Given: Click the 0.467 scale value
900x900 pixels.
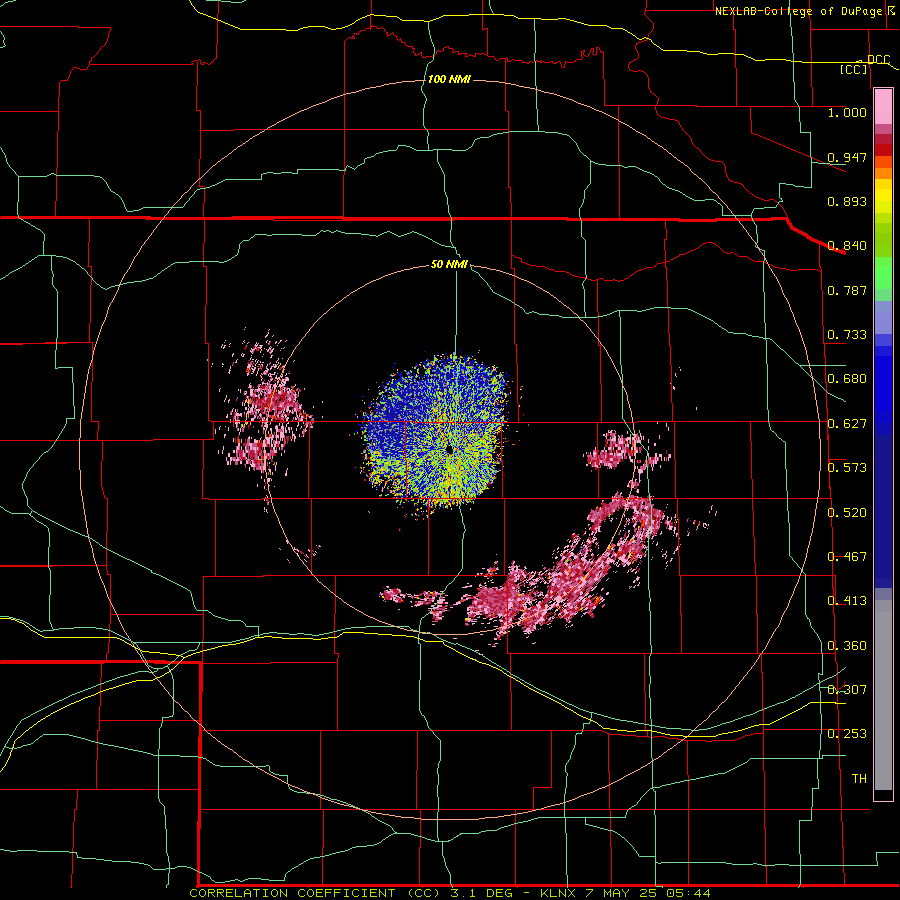Looking at the screenshot, I should click(x=847, y=557).
